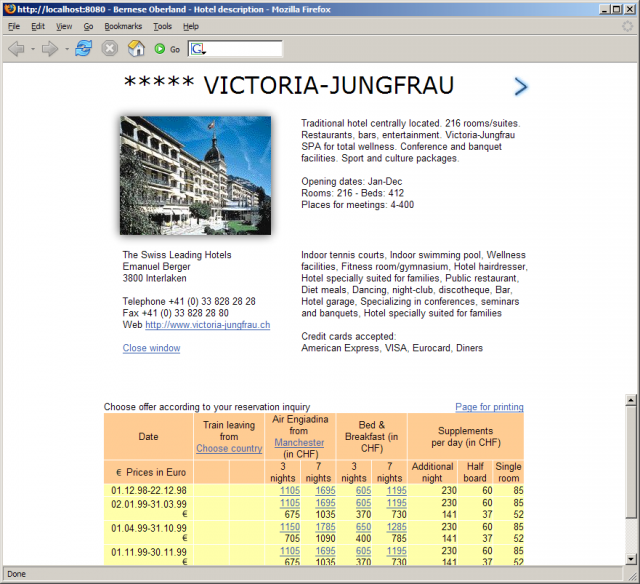This screenshot has height=584, width=640.
Task: Click the Reload page icon
Action: coord(83,49)
